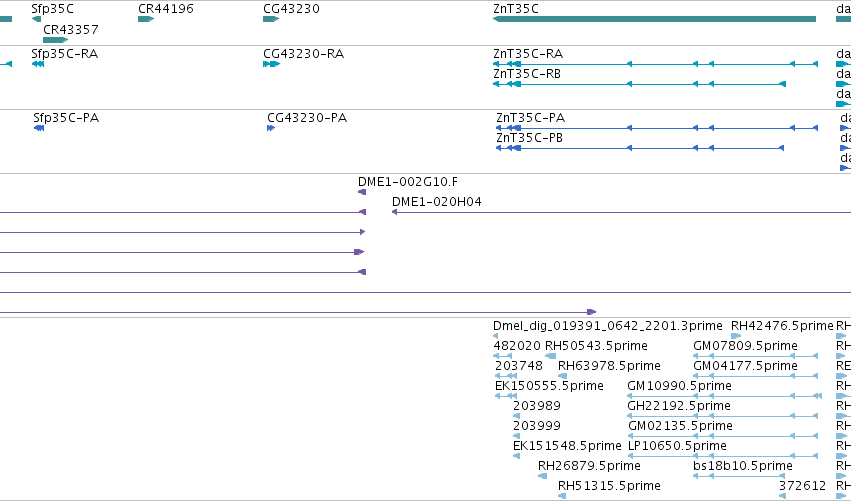Click the ZnT35C-RB transcript label

(x=527, y=74)
